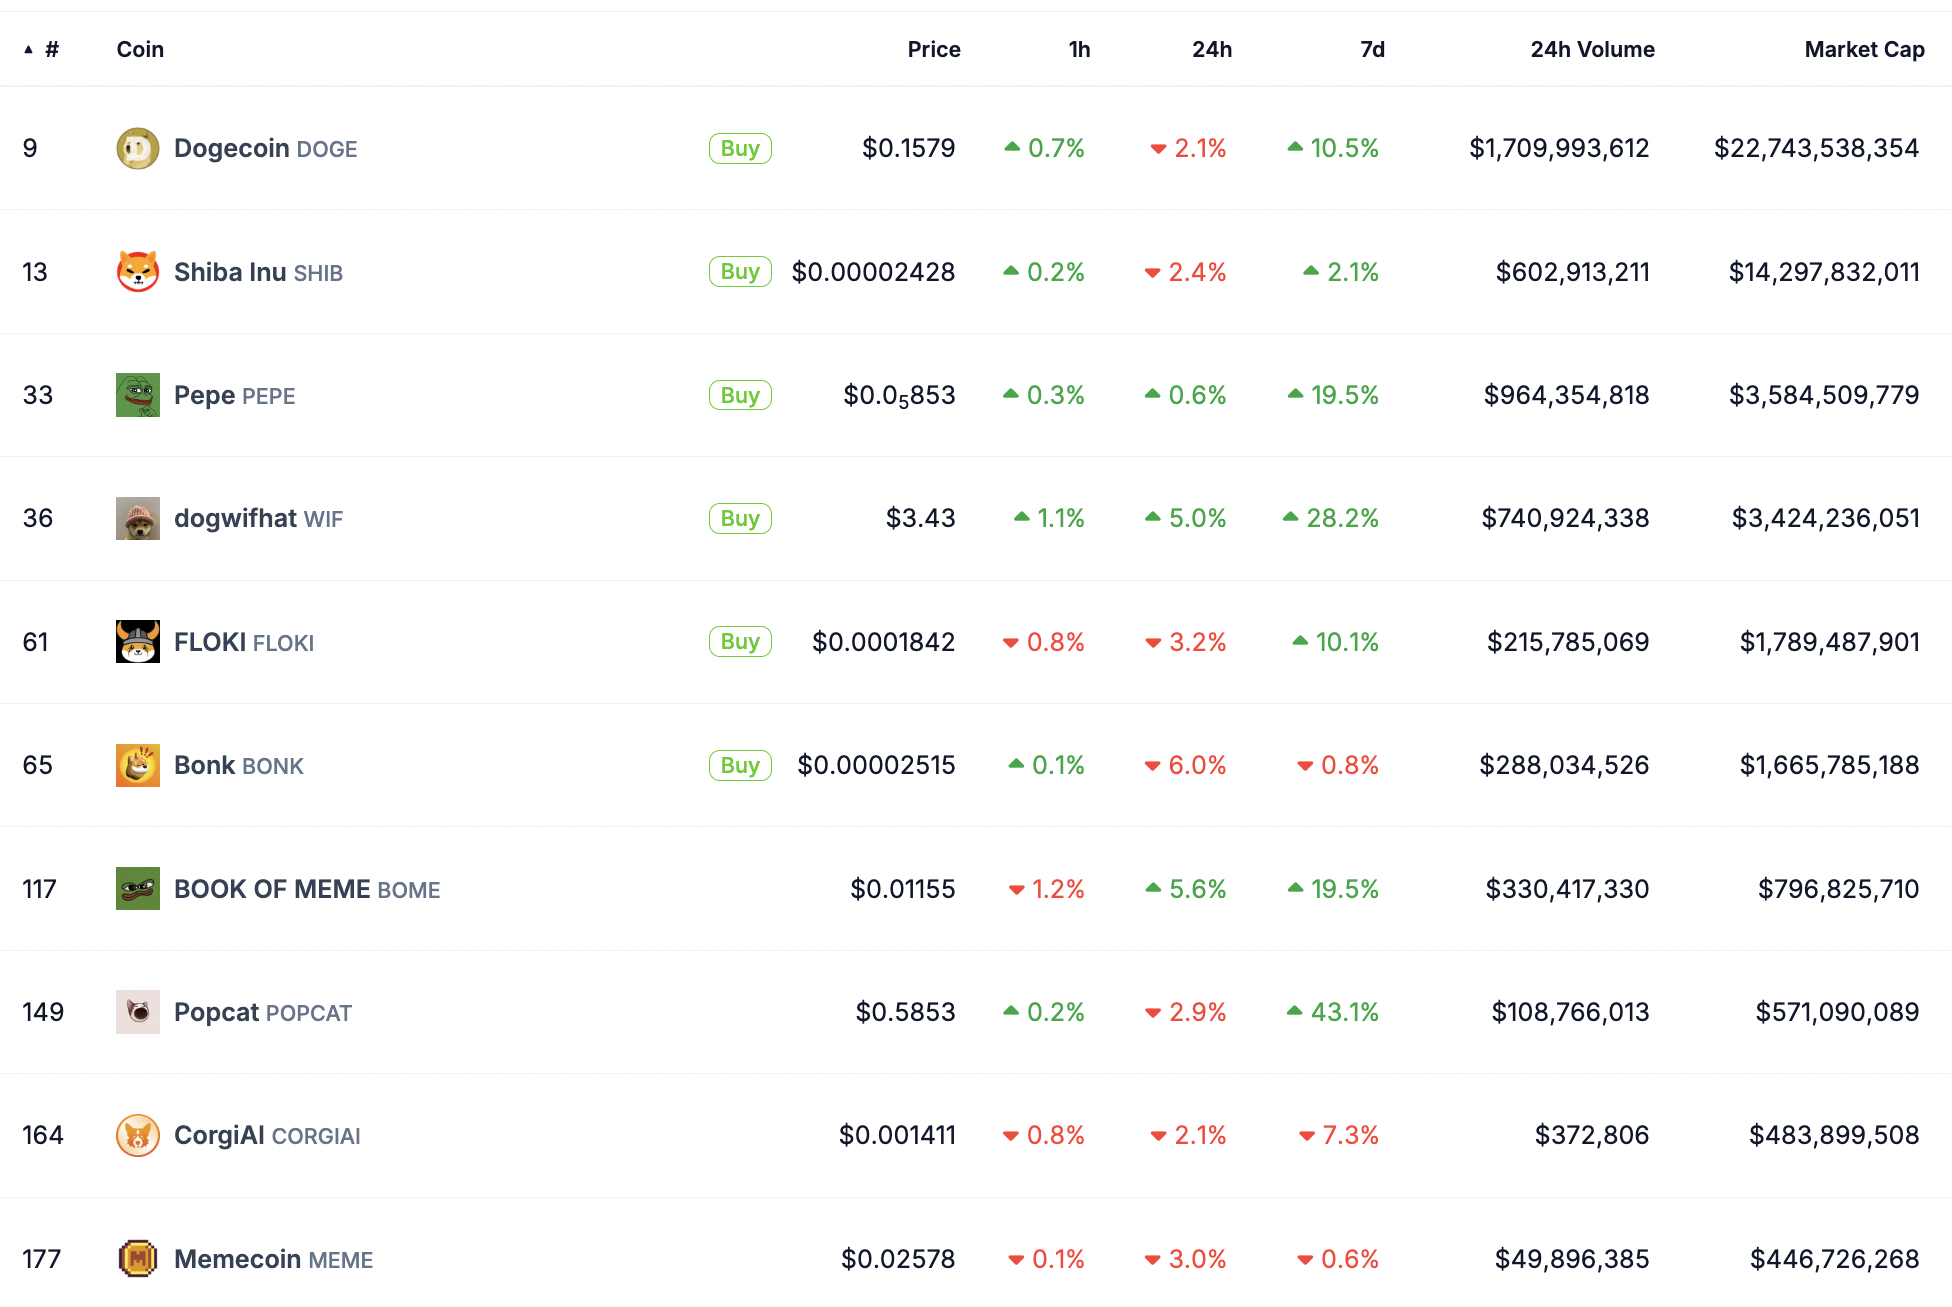This screenshot has width=1952, height=1307.
Task: Buy Dogecoin with the Buy button
Action: [x=740, y=148]
